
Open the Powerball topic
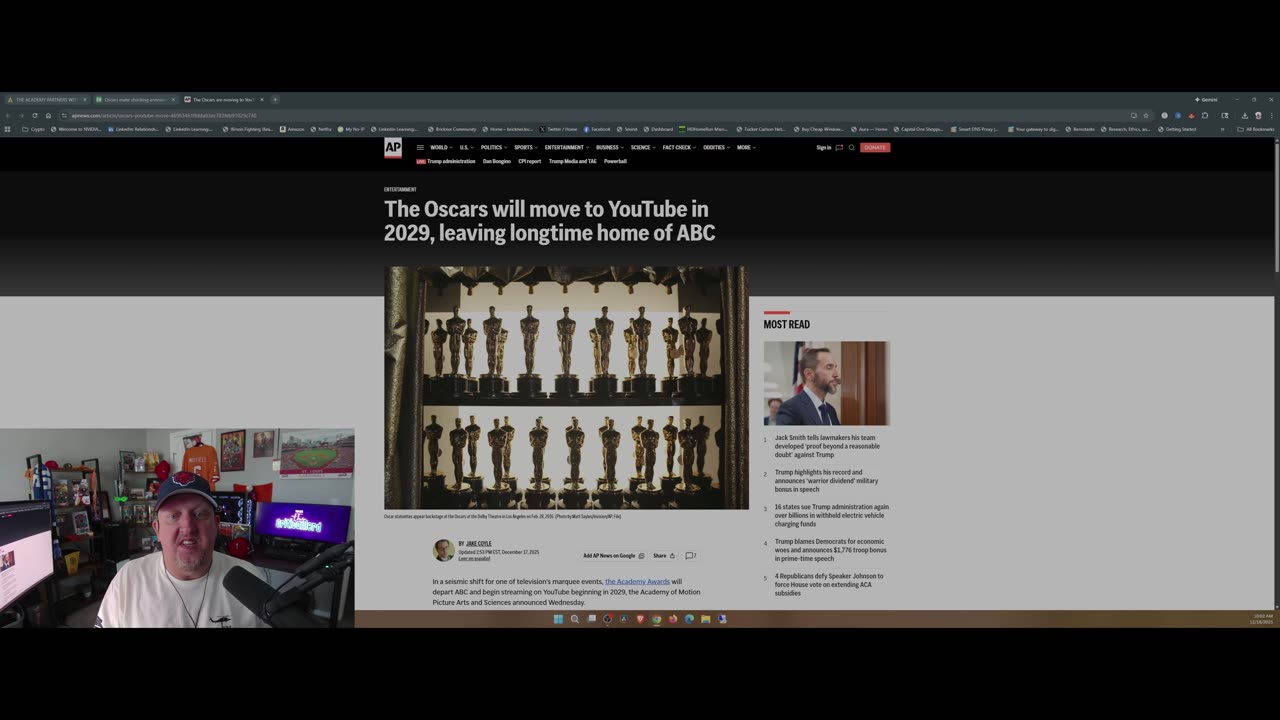615,162
